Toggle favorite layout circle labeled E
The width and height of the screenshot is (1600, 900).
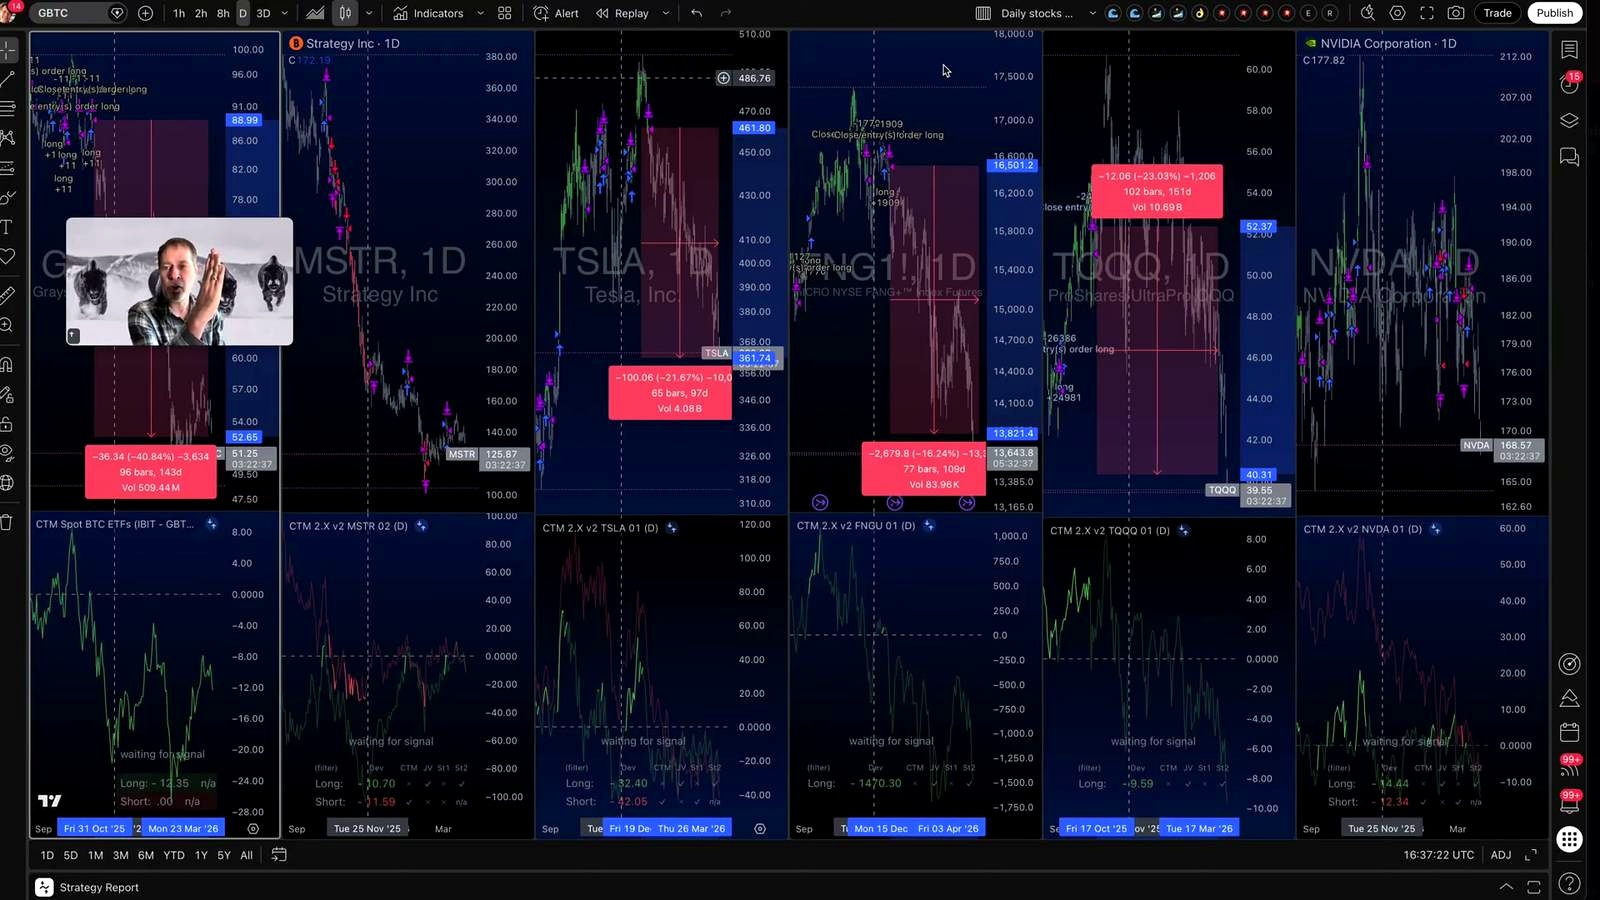coord(1308,13)
